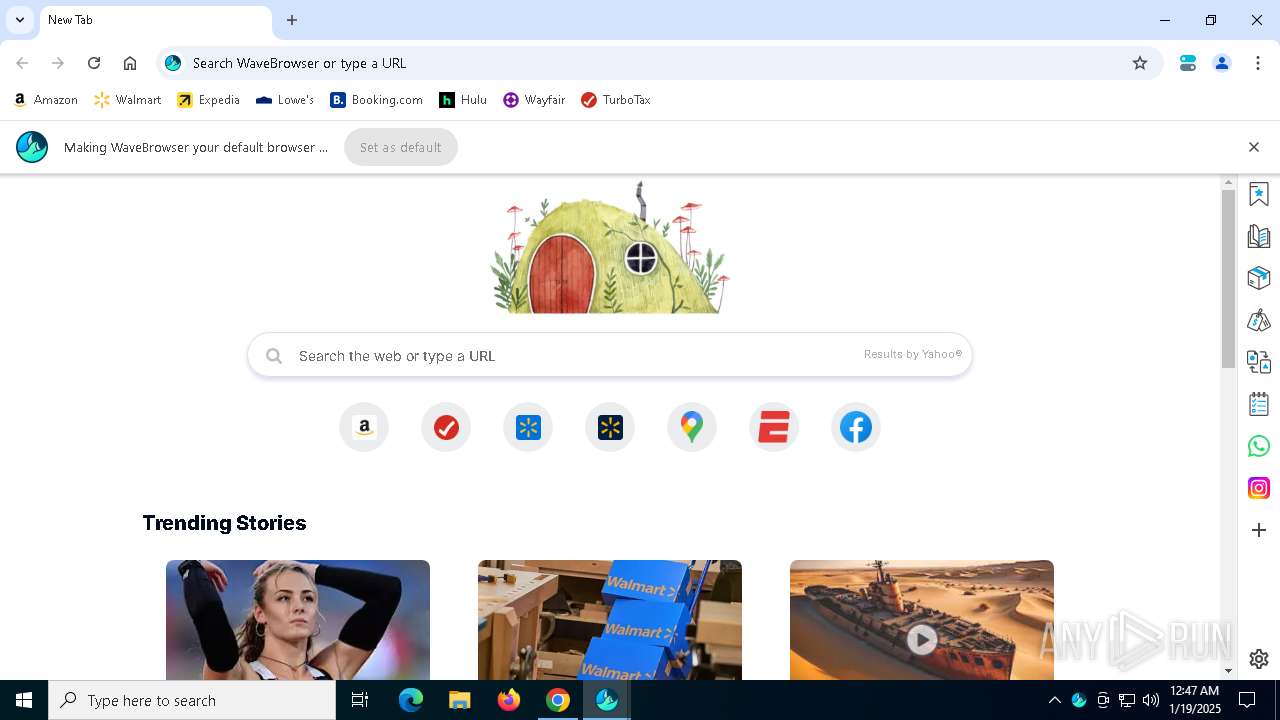The width and height of the screenshot is (1280, 720).
Task: Open the sidebar bookmarks star icon
Action: pyautogui.click(x=1259, y=194)
